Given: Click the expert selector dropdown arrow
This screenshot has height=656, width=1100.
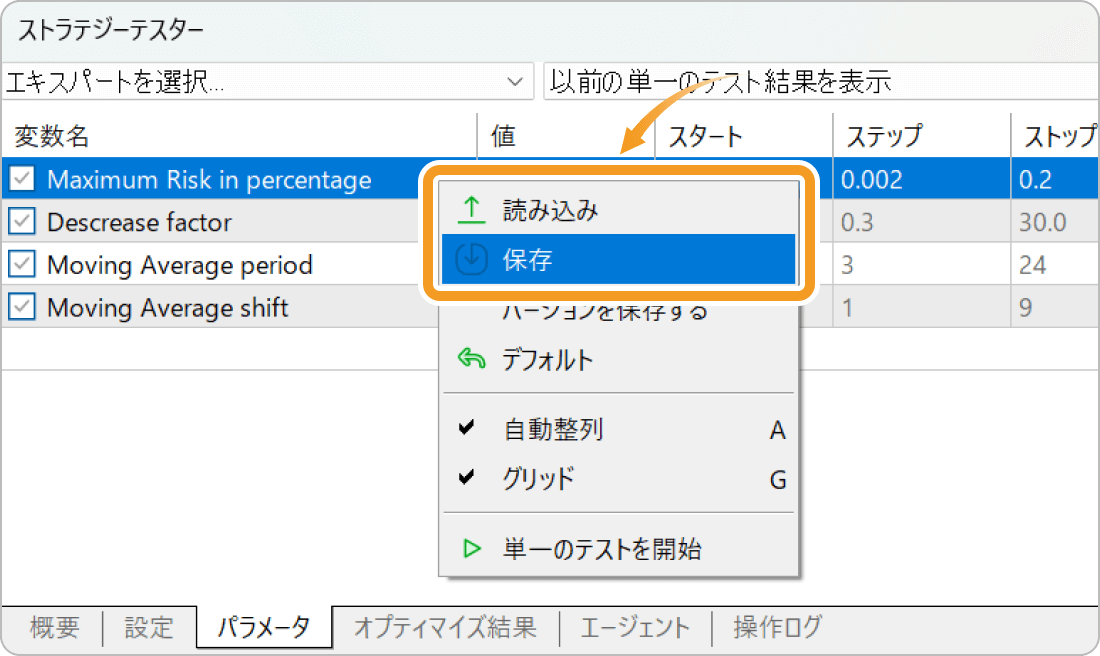Looking at the screenshot, I should [x=517, y=82].
